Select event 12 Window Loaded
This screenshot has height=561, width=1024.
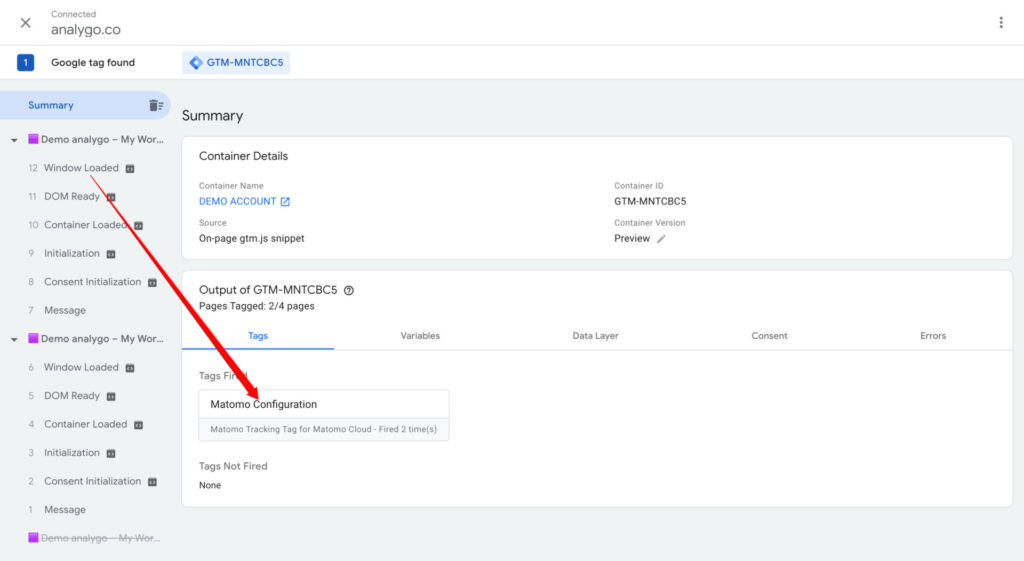81,168
